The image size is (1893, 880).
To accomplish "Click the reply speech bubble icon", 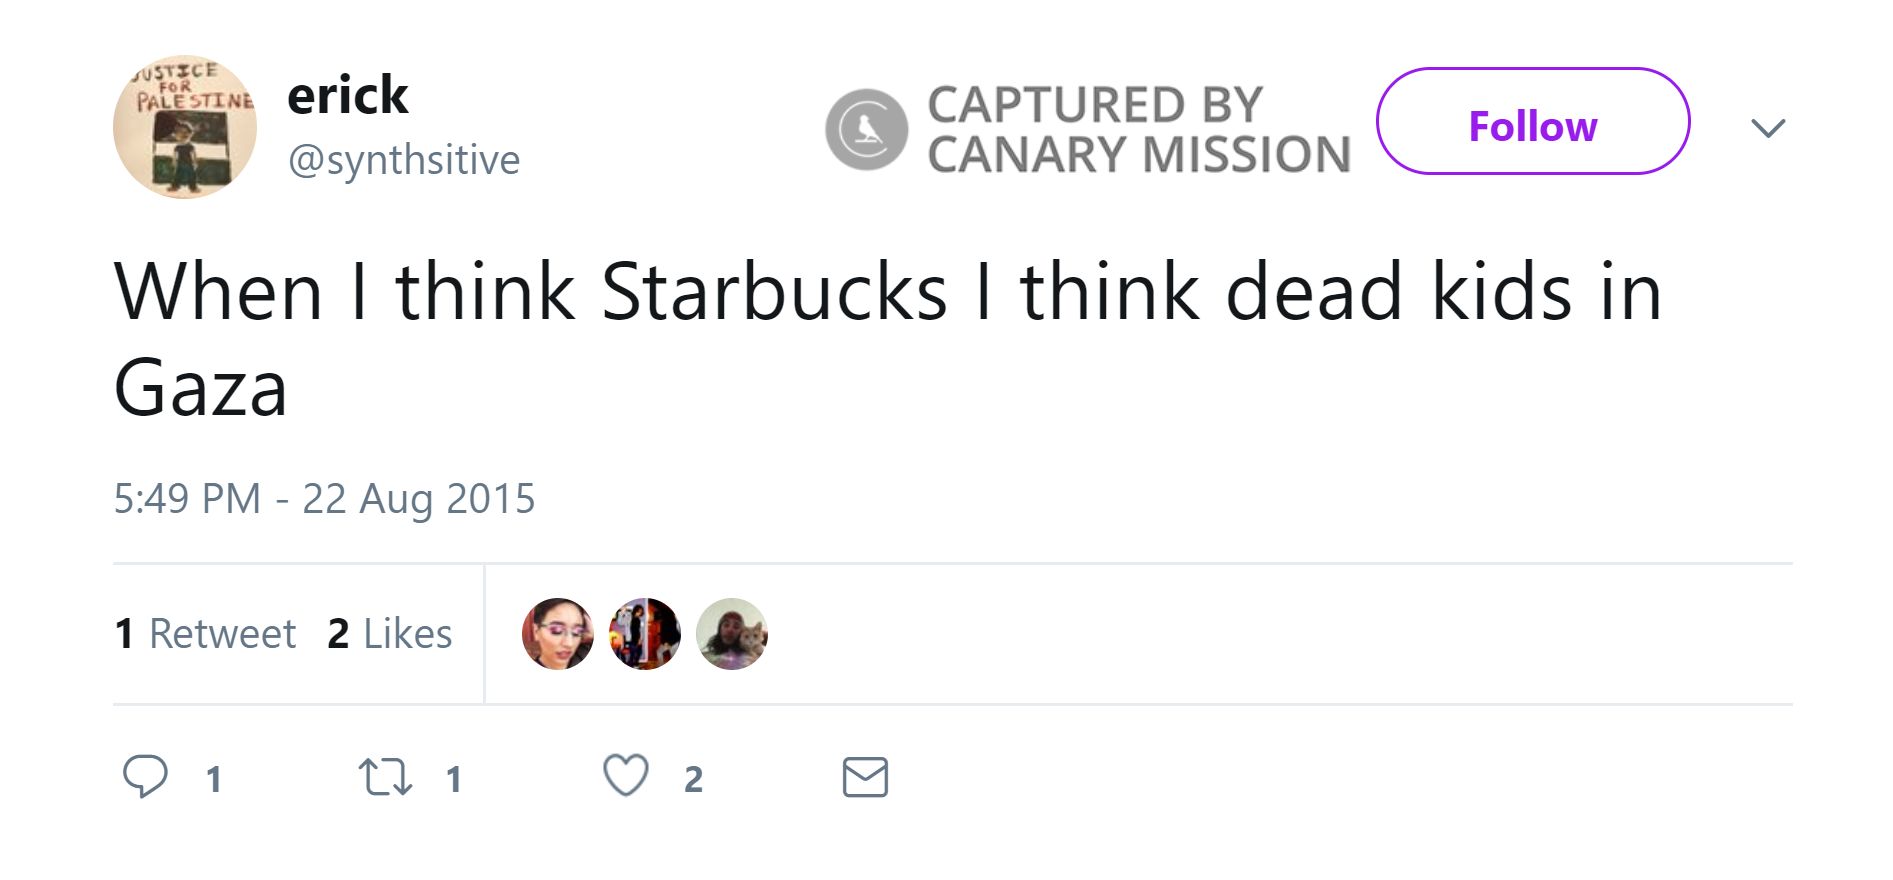I will [x=145, y=777].
